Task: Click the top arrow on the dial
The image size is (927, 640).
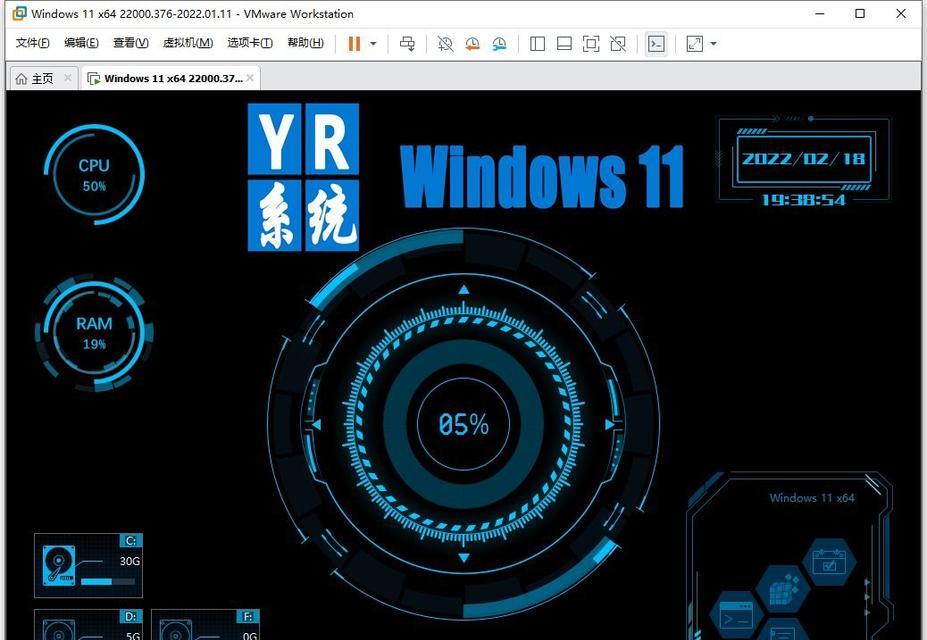Action: (x=464, y=290)
